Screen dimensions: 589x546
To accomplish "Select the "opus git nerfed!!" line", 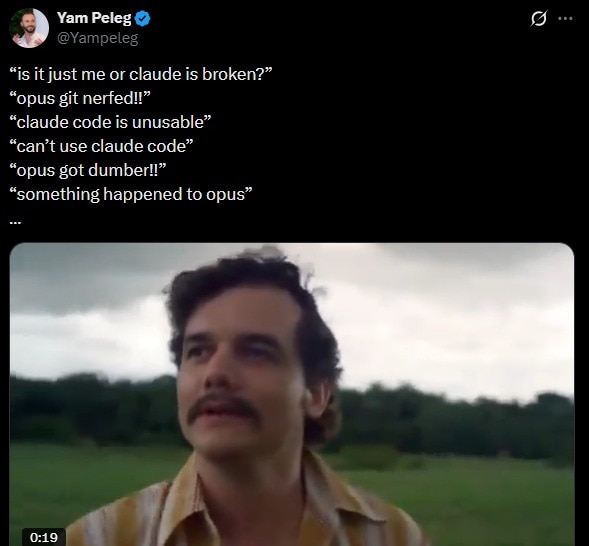I will click(80, 98).
